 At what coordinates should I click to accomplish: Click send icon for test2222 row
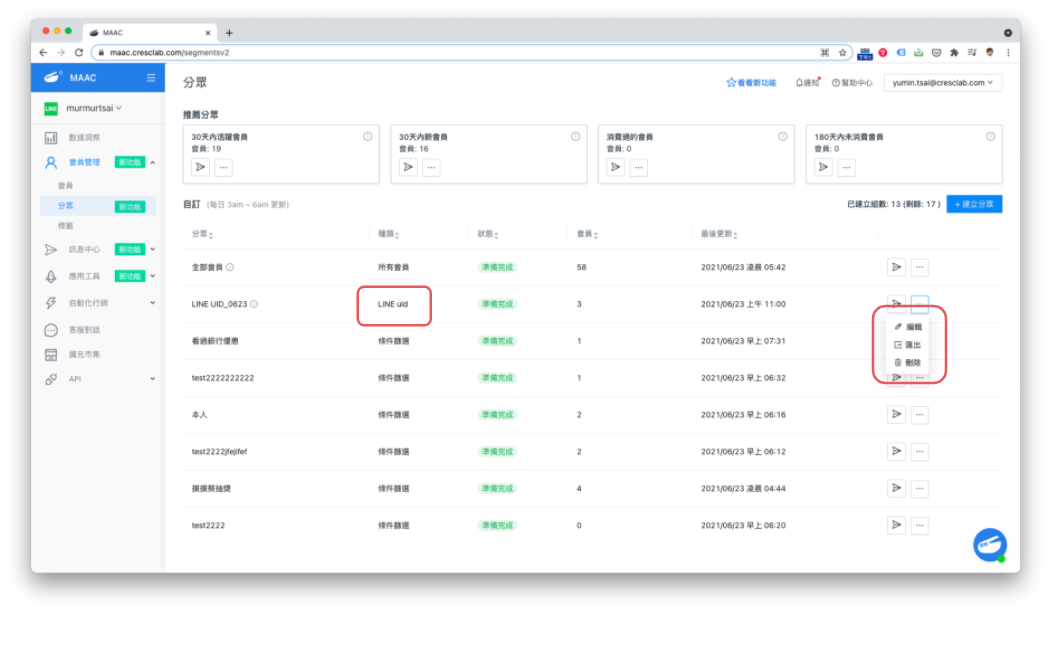point(896,525)
